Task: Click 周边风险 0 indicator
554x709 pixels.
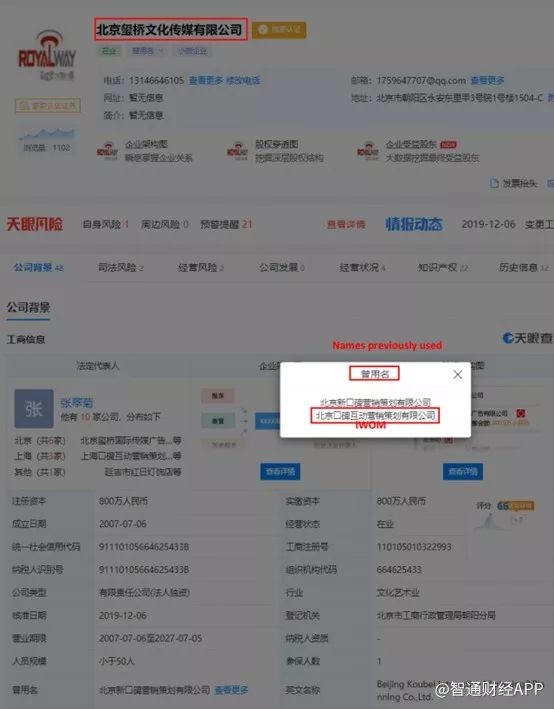Action: [165, 224]
